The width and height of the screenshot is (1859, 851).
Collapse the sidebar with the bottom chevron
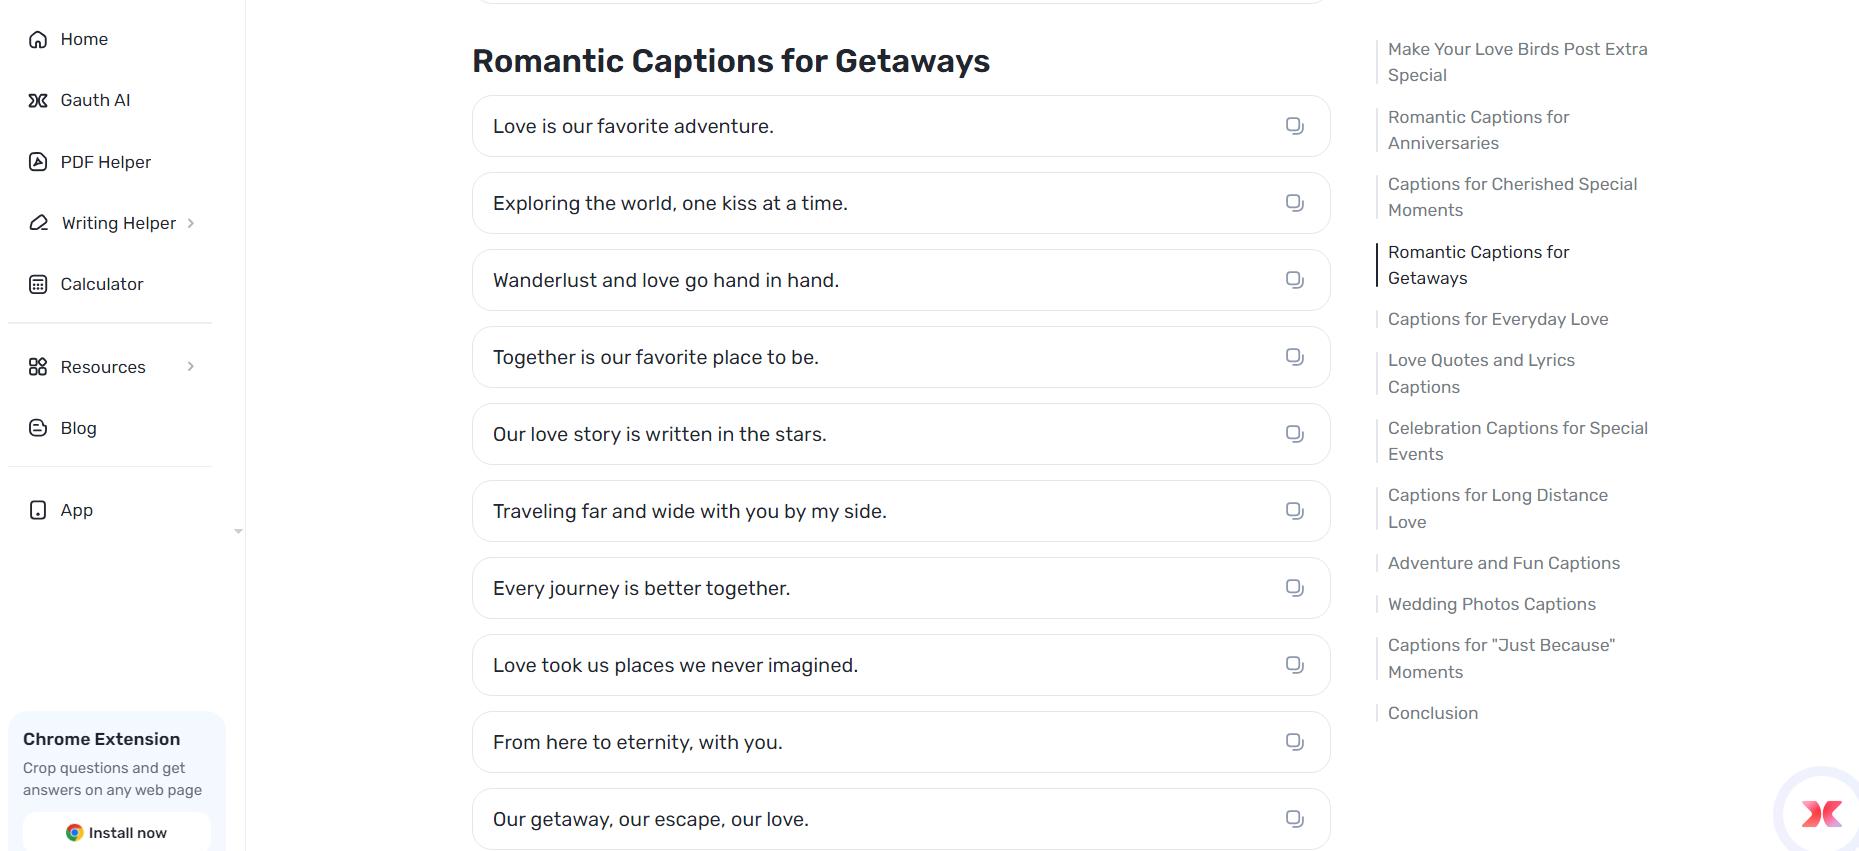238,531
